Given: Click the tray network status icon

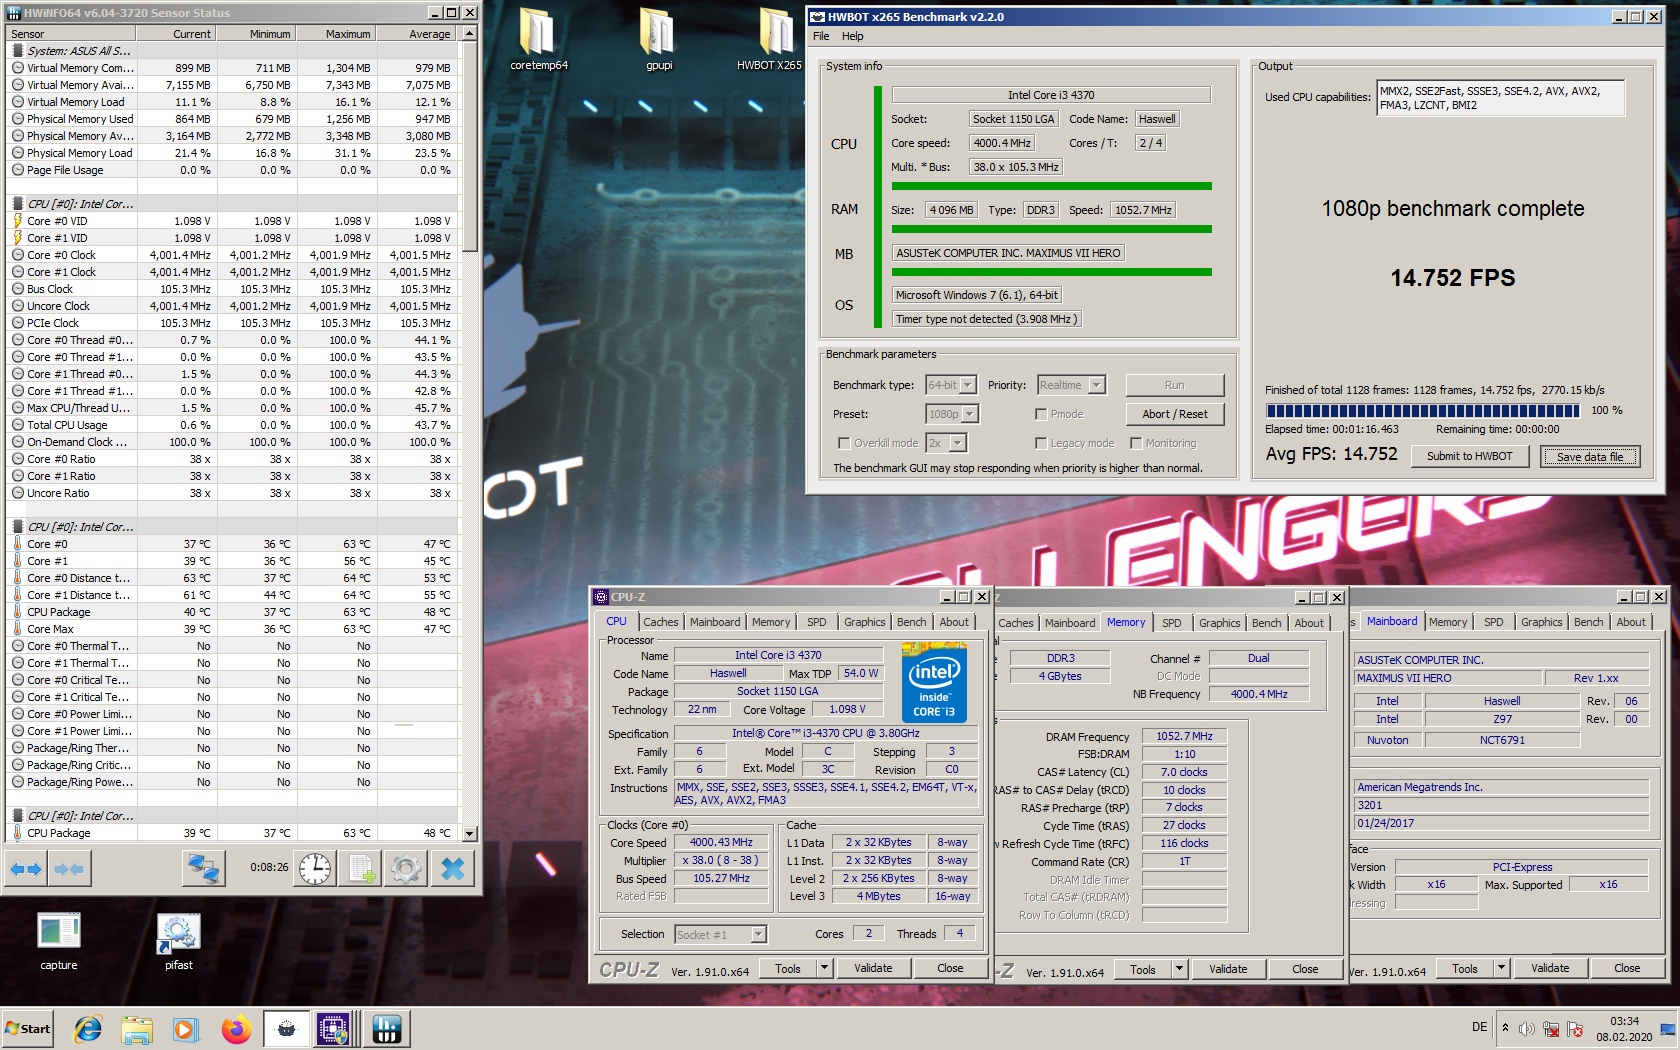Looking at the screenshot, I should [1551, 1029].
